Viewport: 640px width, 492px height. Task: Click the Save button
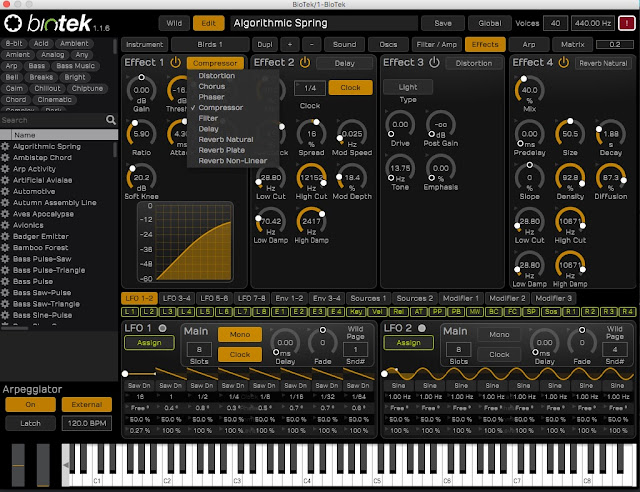click(443, 23)
